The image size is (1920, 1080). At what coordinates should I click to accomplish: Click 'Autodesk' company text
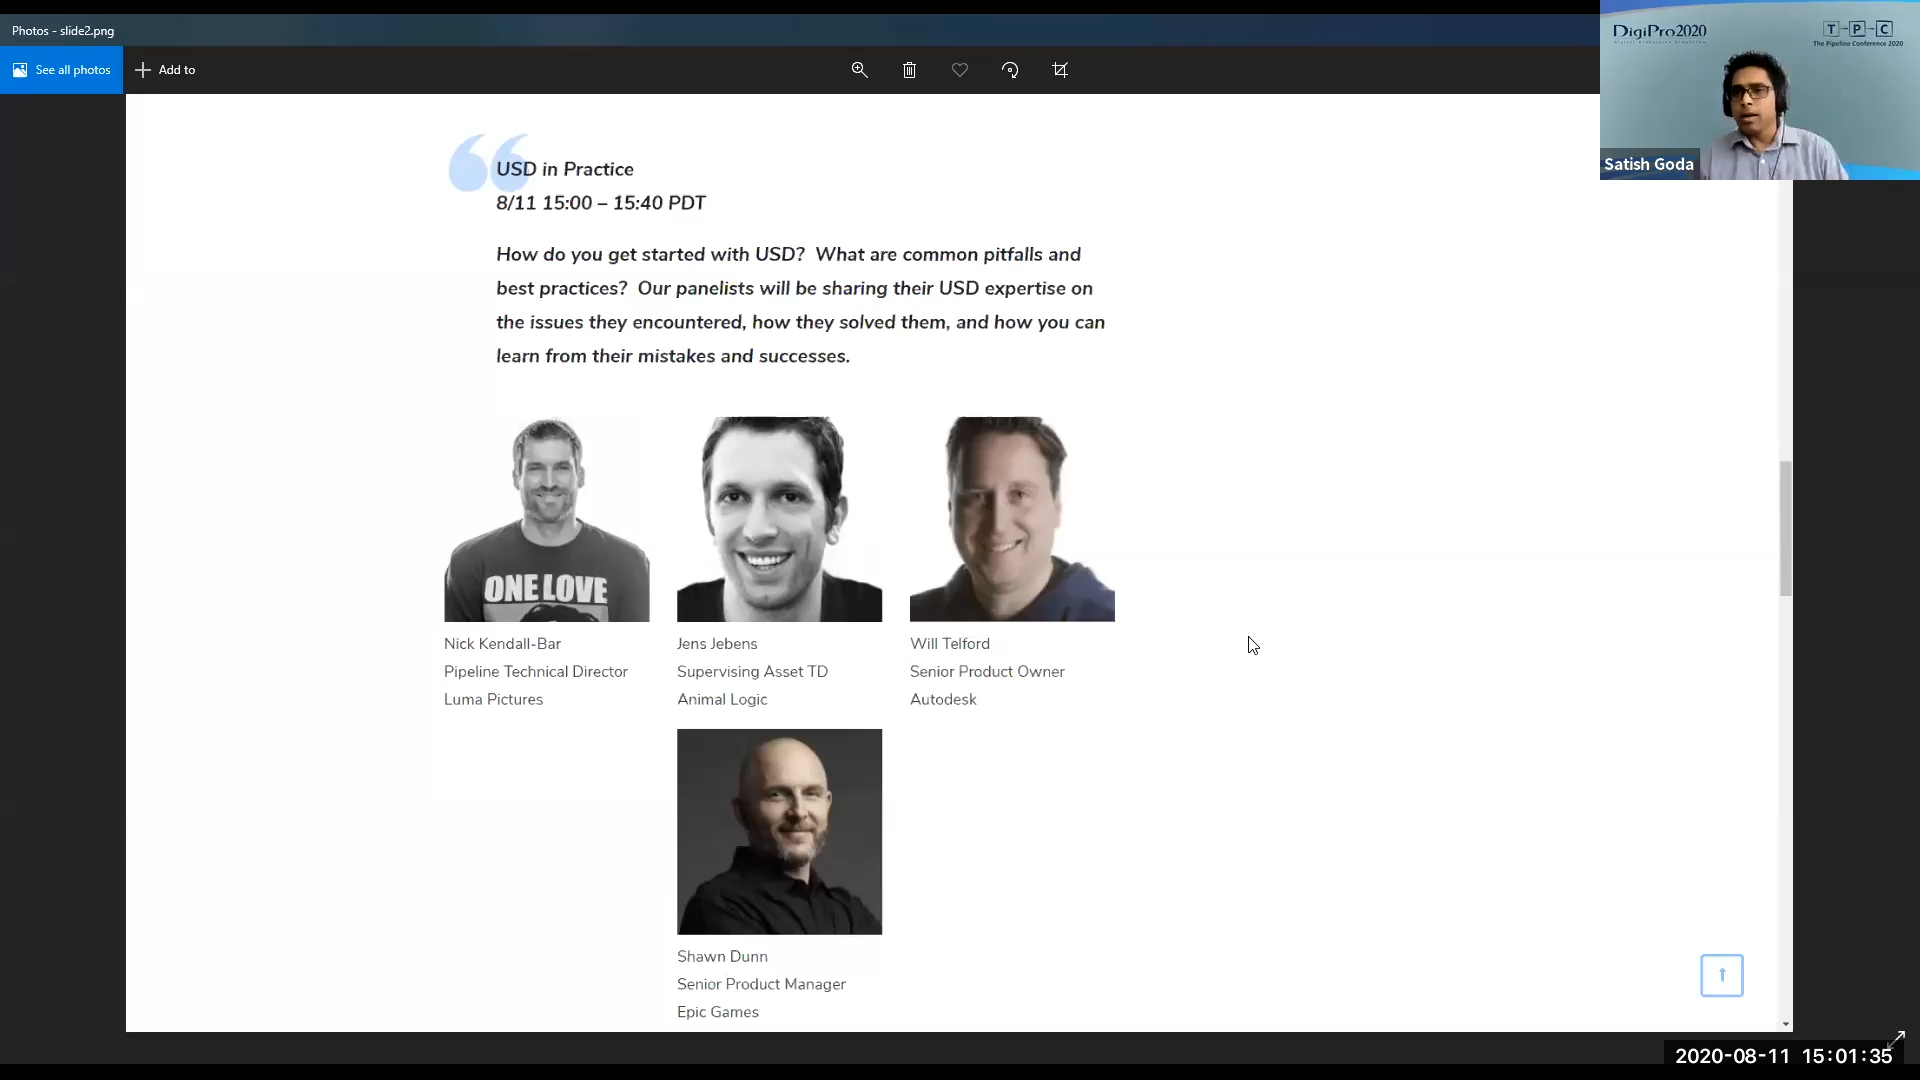[943, 700]
